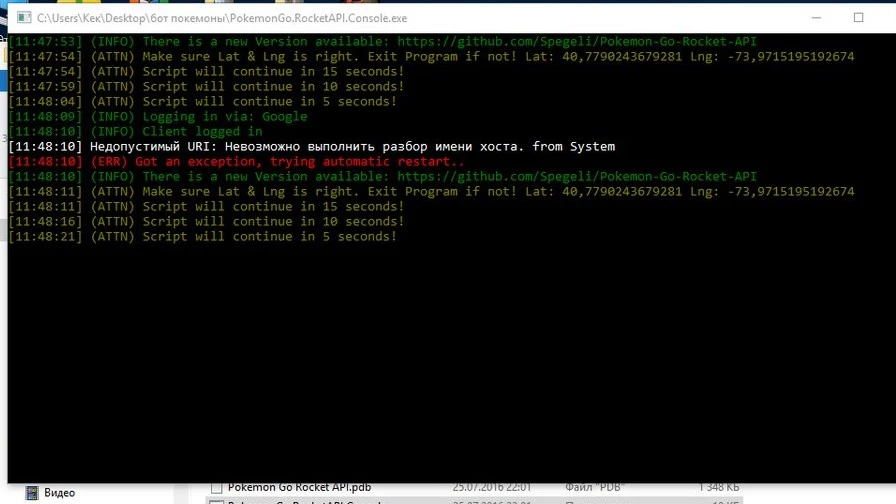This screenshot has width=896, height=504.
Task: Click the '5 seconds' line stamped 11:48:21
Action: [x=202, y=236]
